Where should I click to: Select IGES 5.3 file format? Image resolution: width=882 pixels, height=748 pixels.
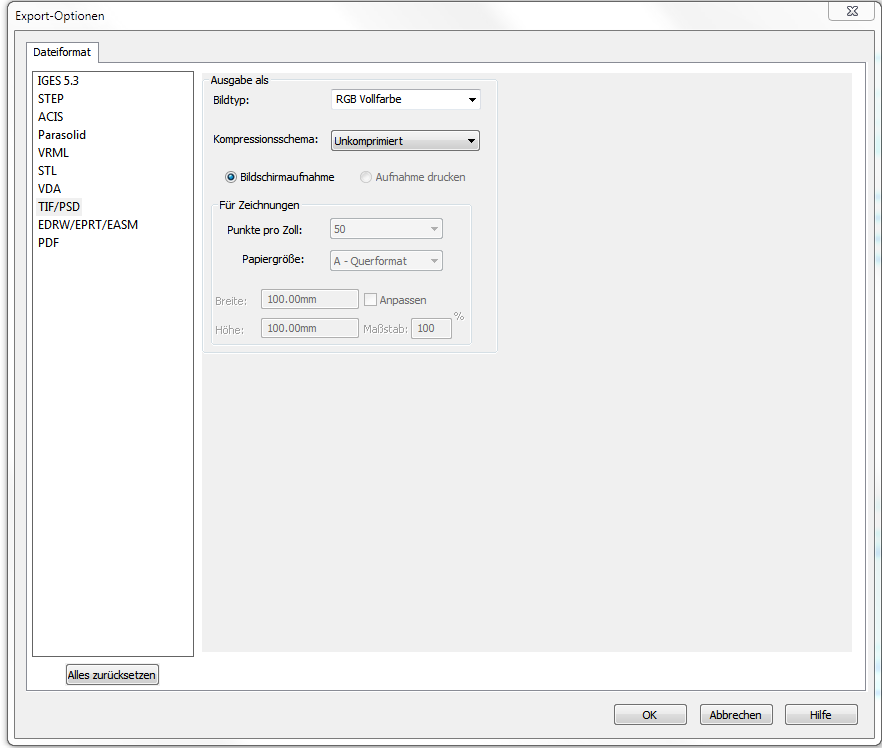point(58,81)
